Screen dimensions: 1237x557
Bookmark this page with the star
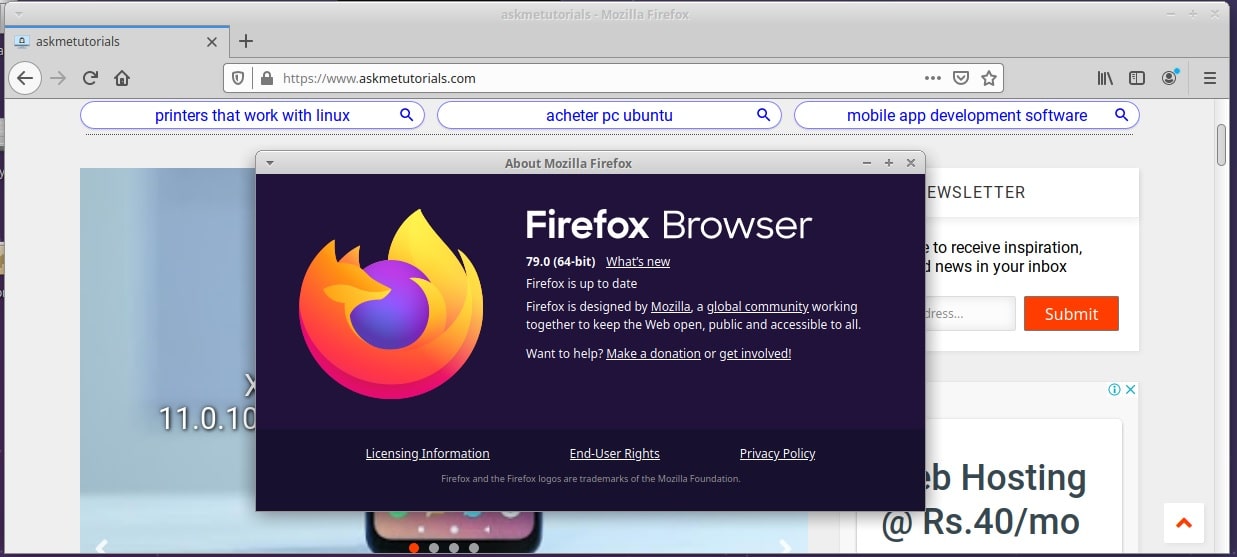989,77
